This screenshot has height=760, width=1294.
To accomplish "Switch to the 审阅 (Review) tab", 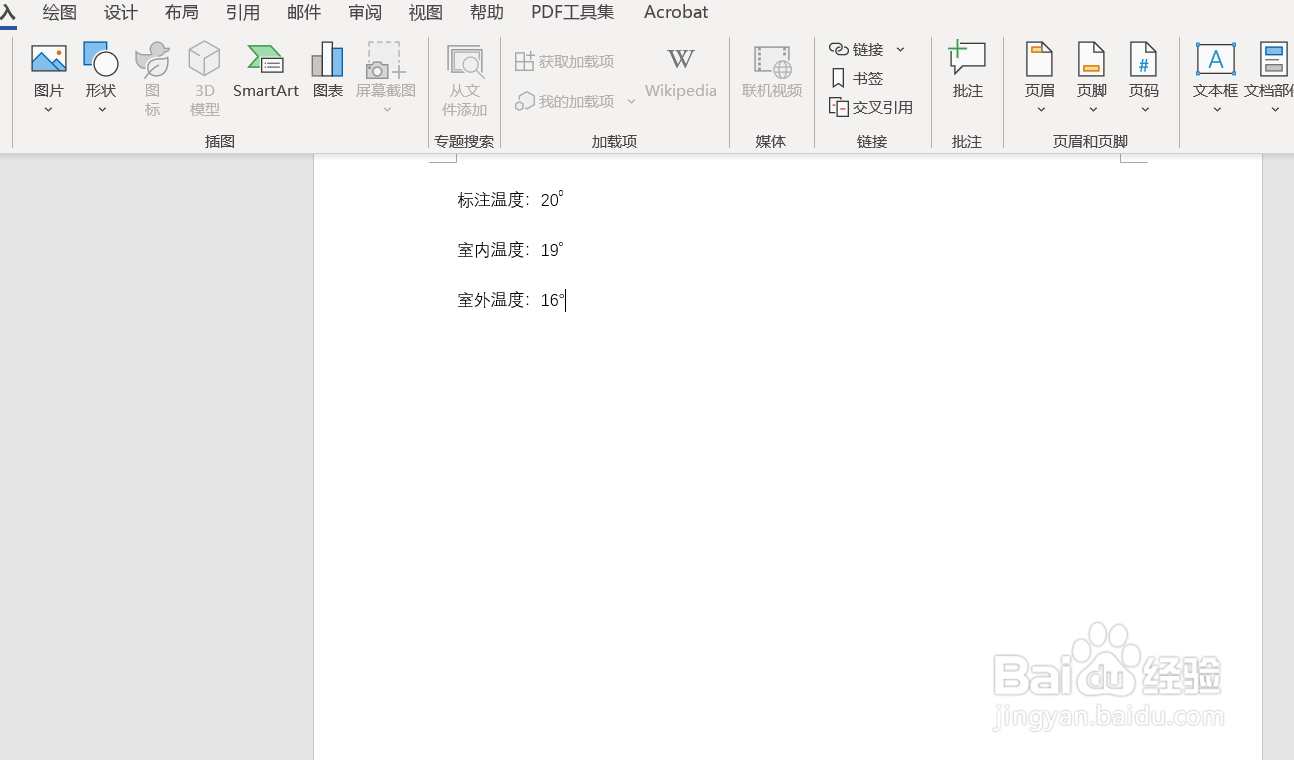I will (x=365, y=12).
